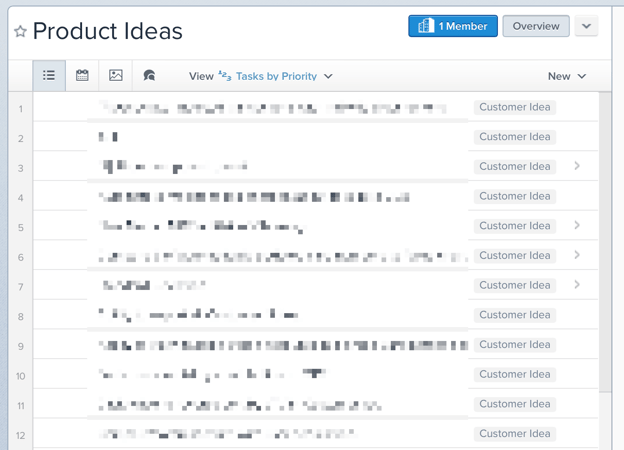Open the calendar view
Viewport: 624px width, 450px height.
click(x=83, y=76)
